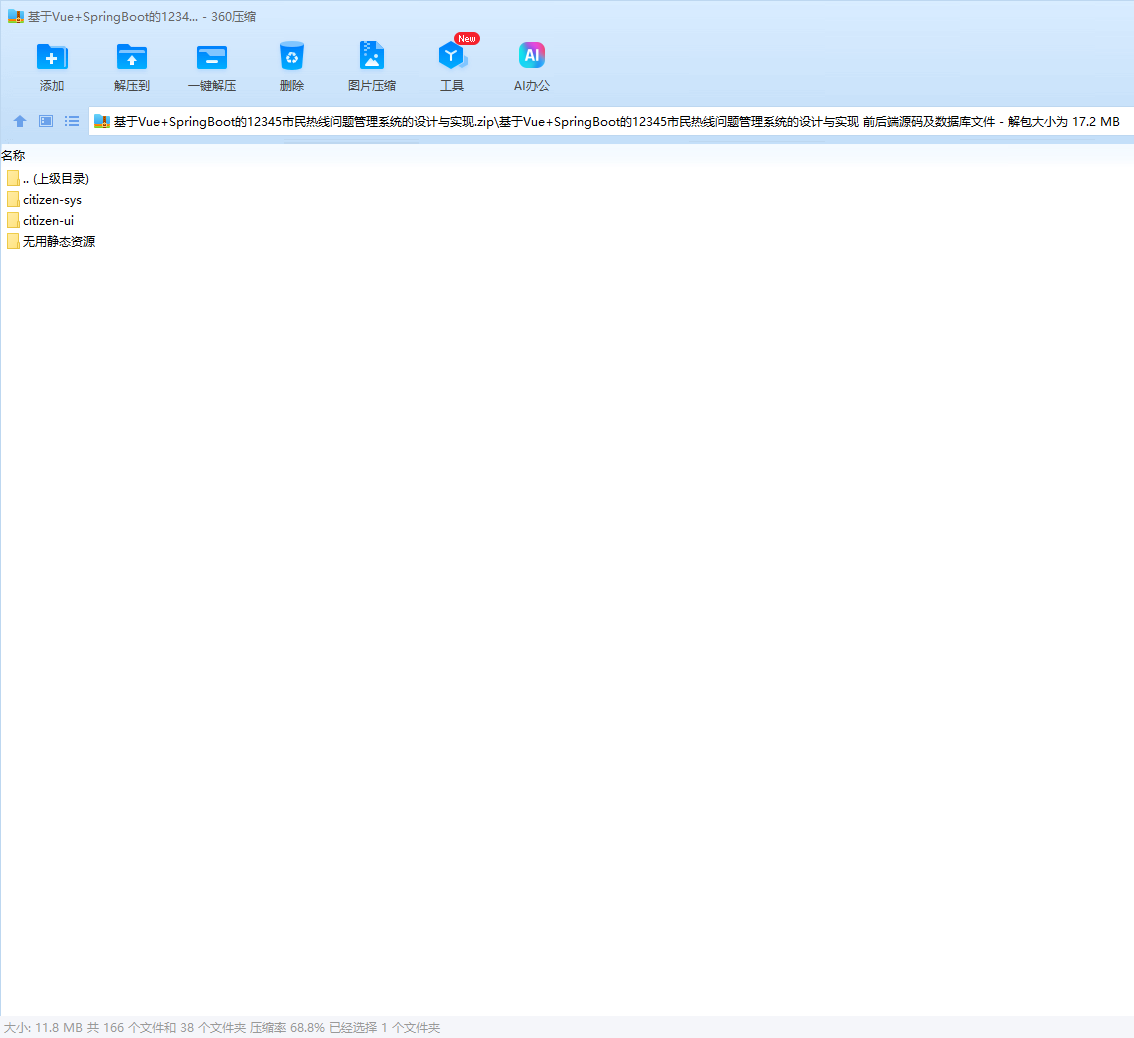This screenshot has height=1038, width=1134.
Task: Select the 无用静态资源 folder
Action: 51,242
